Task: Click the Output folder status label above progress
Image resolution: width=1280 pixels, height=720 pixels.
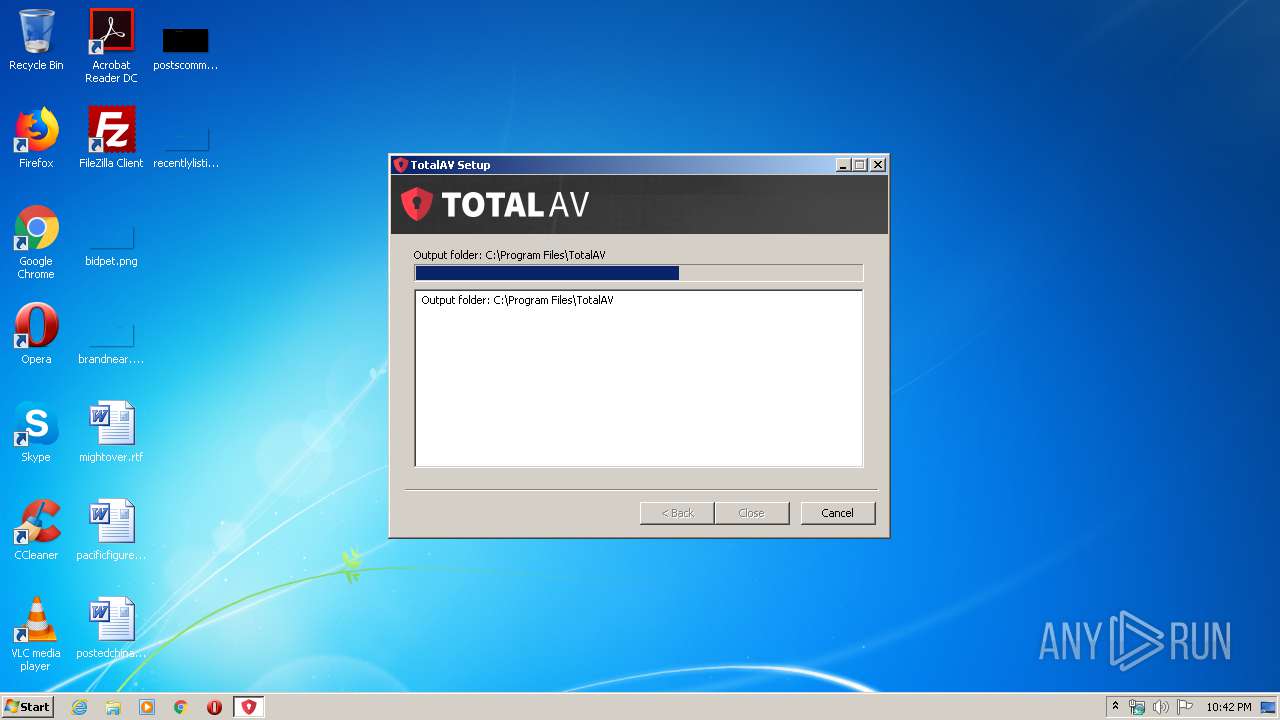Action: click(x=509, y=255)
